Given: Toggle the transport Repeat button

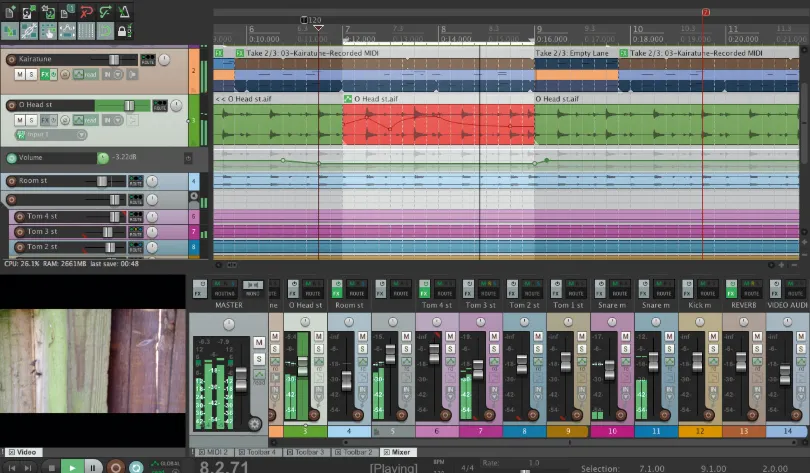Looking at the screenshot, I should tap(136, 467).
